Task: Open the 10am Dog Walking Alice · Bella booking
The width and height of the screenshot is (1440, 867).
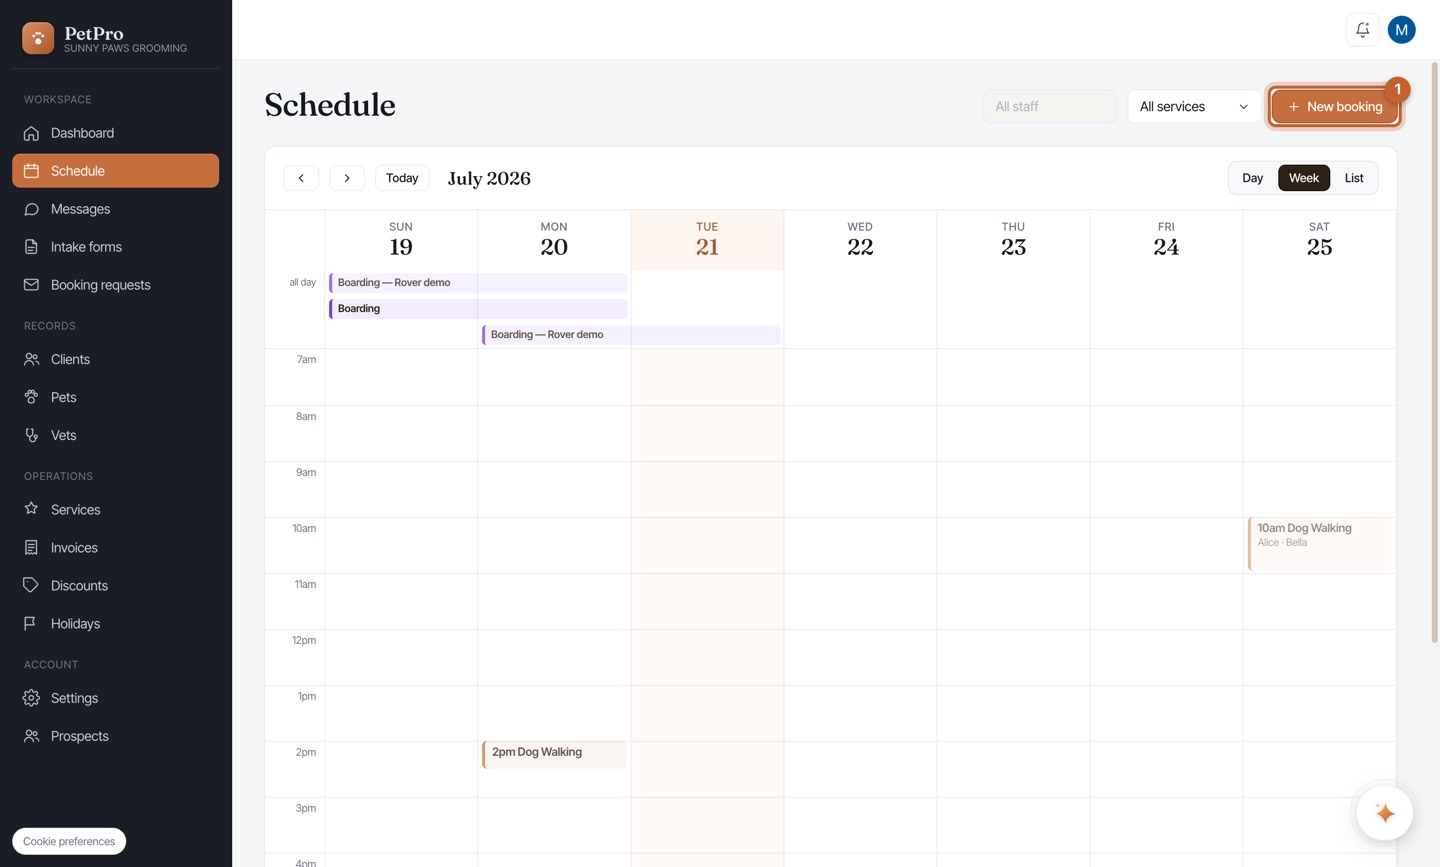Action: [1320, 544]
